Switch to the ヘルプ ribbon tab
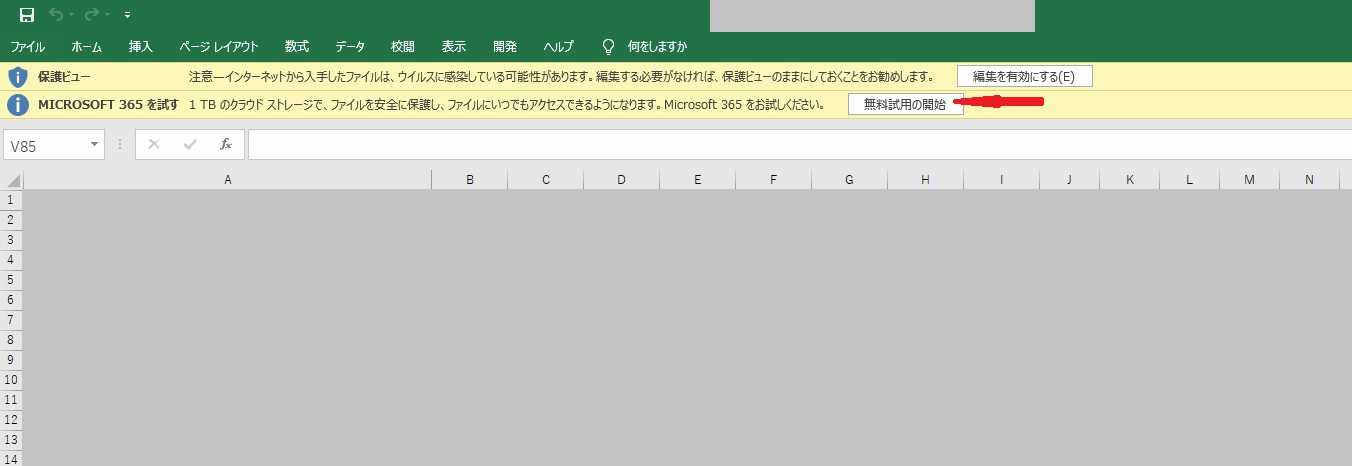Viewport: 1352px width, 466px height. pos(559,47)
